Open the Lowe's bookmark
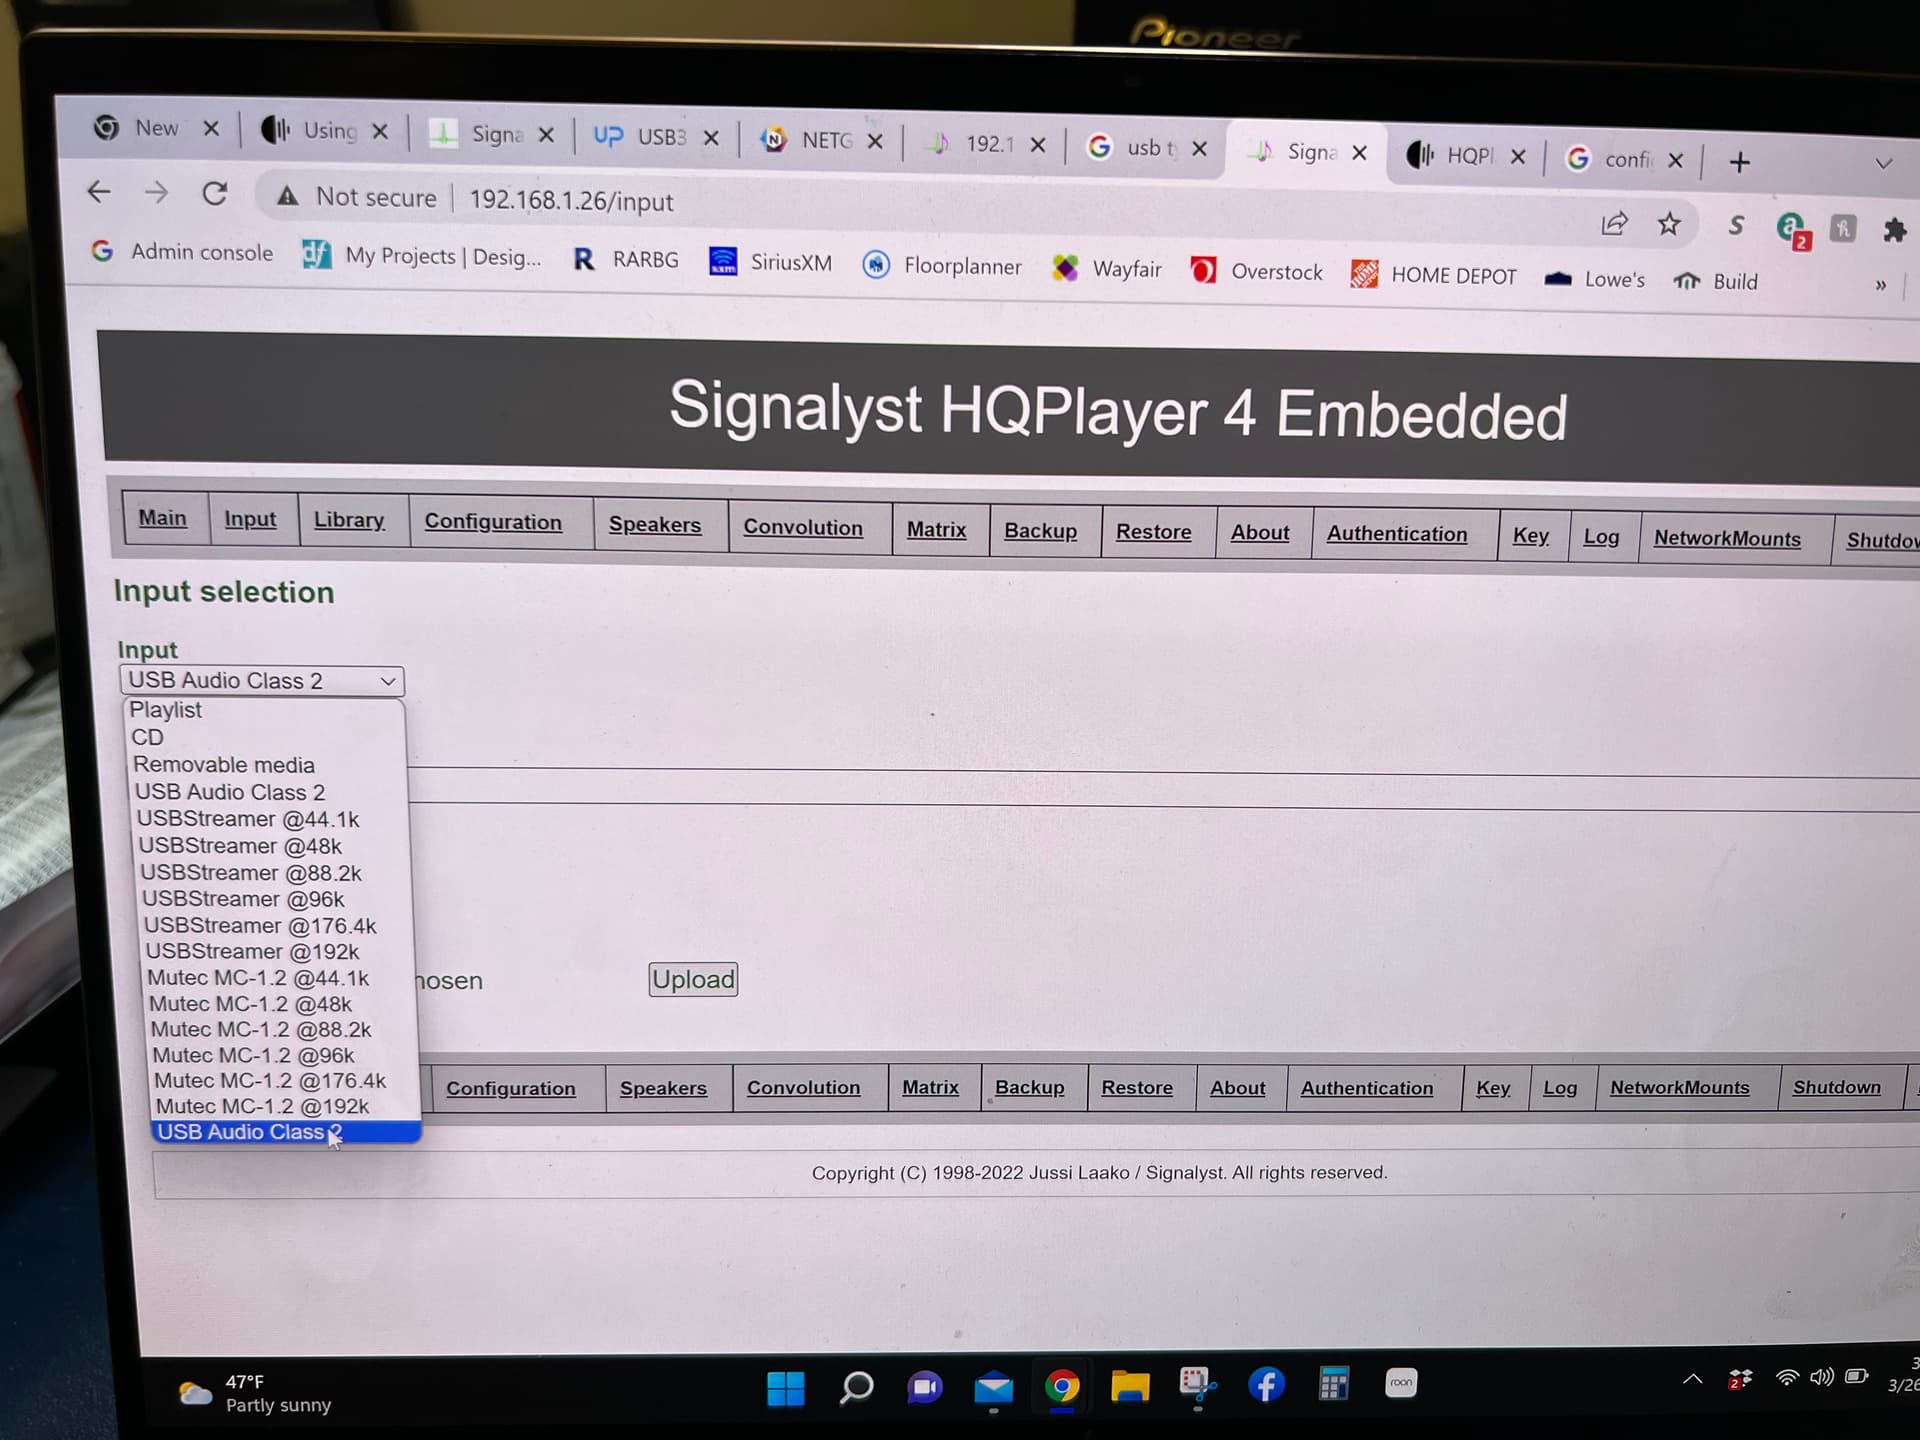 (x=1595, y=279)
